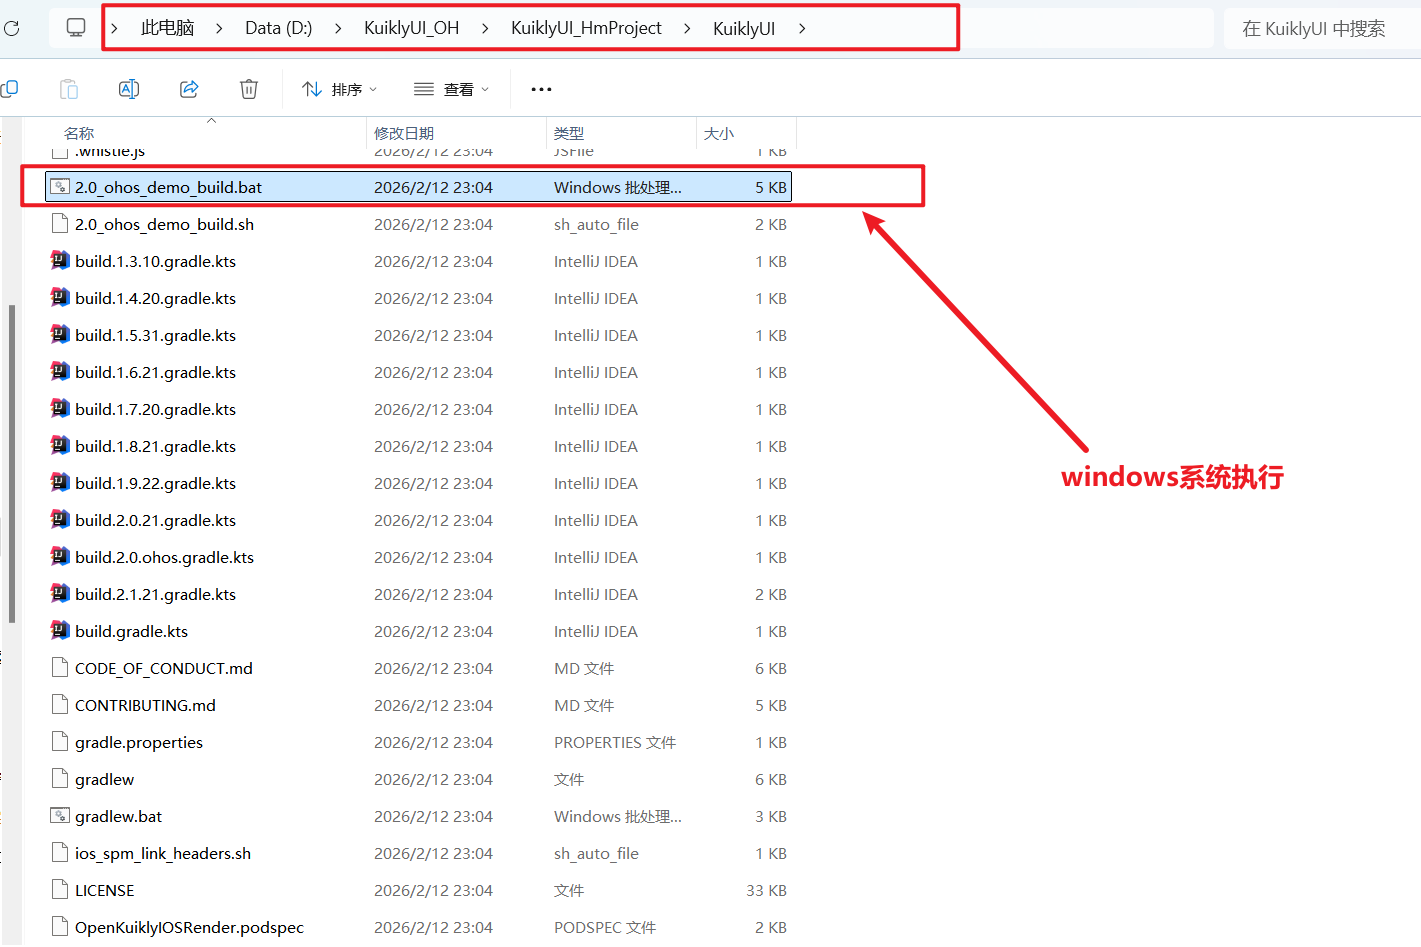Click size cell 6 KB of CODE_OF_CONDUCT.md

tap(770, 668)
